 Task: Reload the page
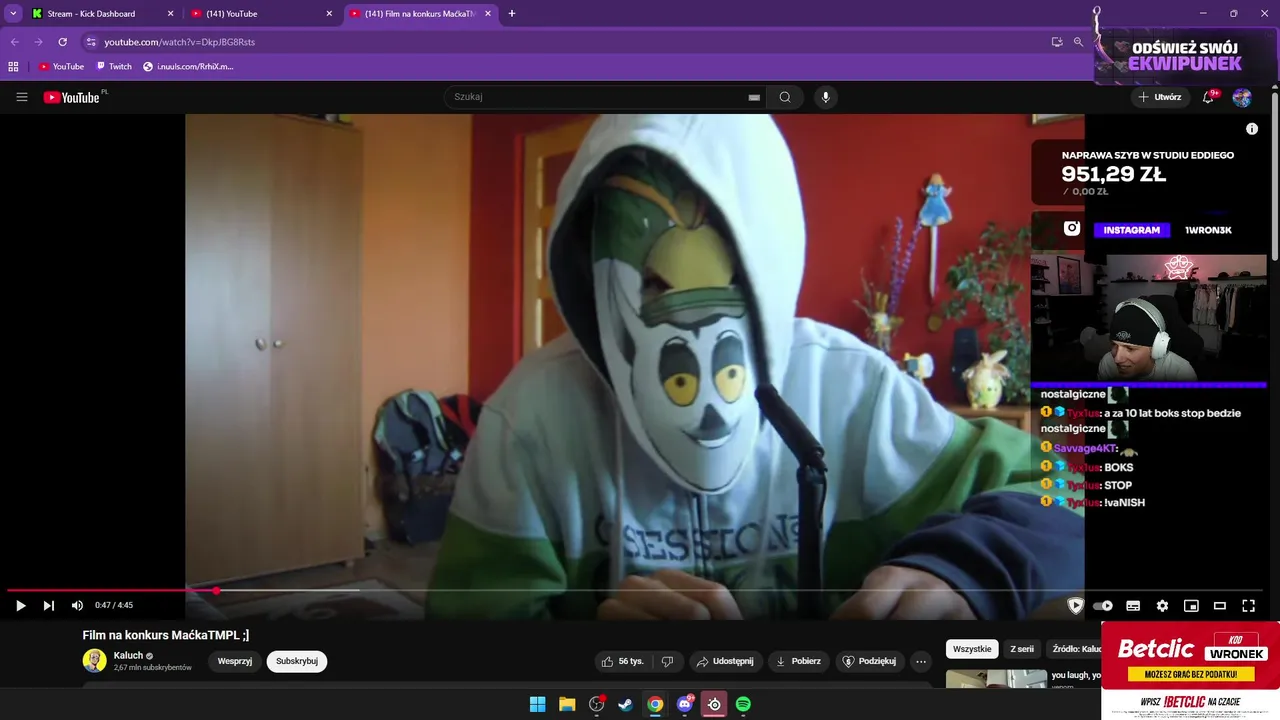click(x=62, y=42)
